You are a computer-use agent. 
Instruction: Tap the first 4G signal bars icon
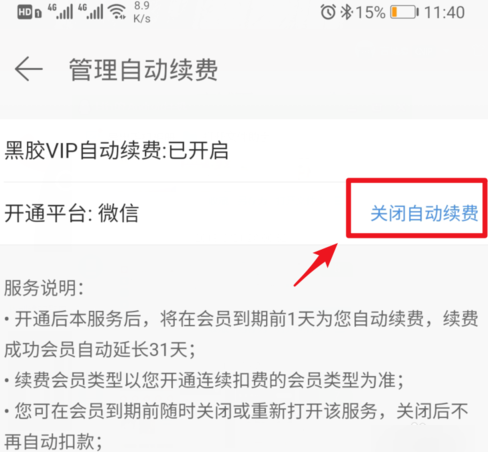(61, 12)
